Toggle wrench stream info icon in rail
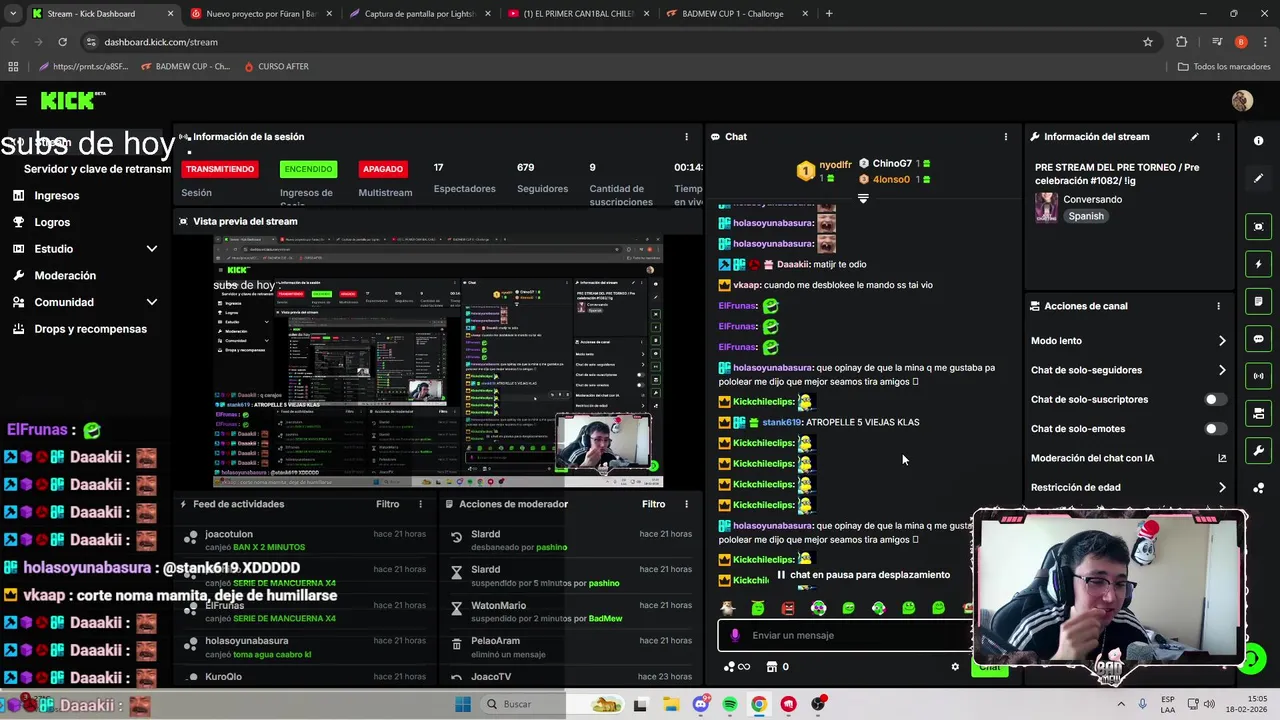This screenshot has height=720, width=1280. click(x=1258, y=451)
